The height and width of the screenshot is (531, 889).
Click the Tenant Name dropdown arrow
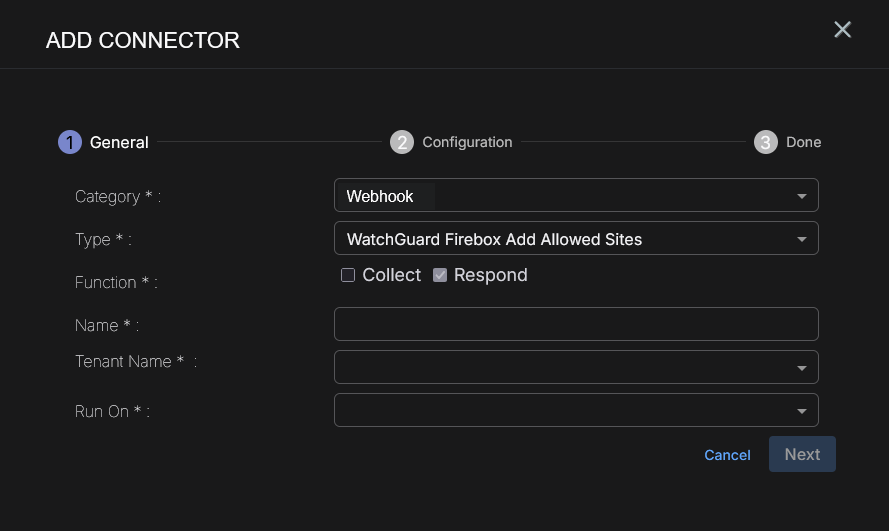(x=801, y=368)
